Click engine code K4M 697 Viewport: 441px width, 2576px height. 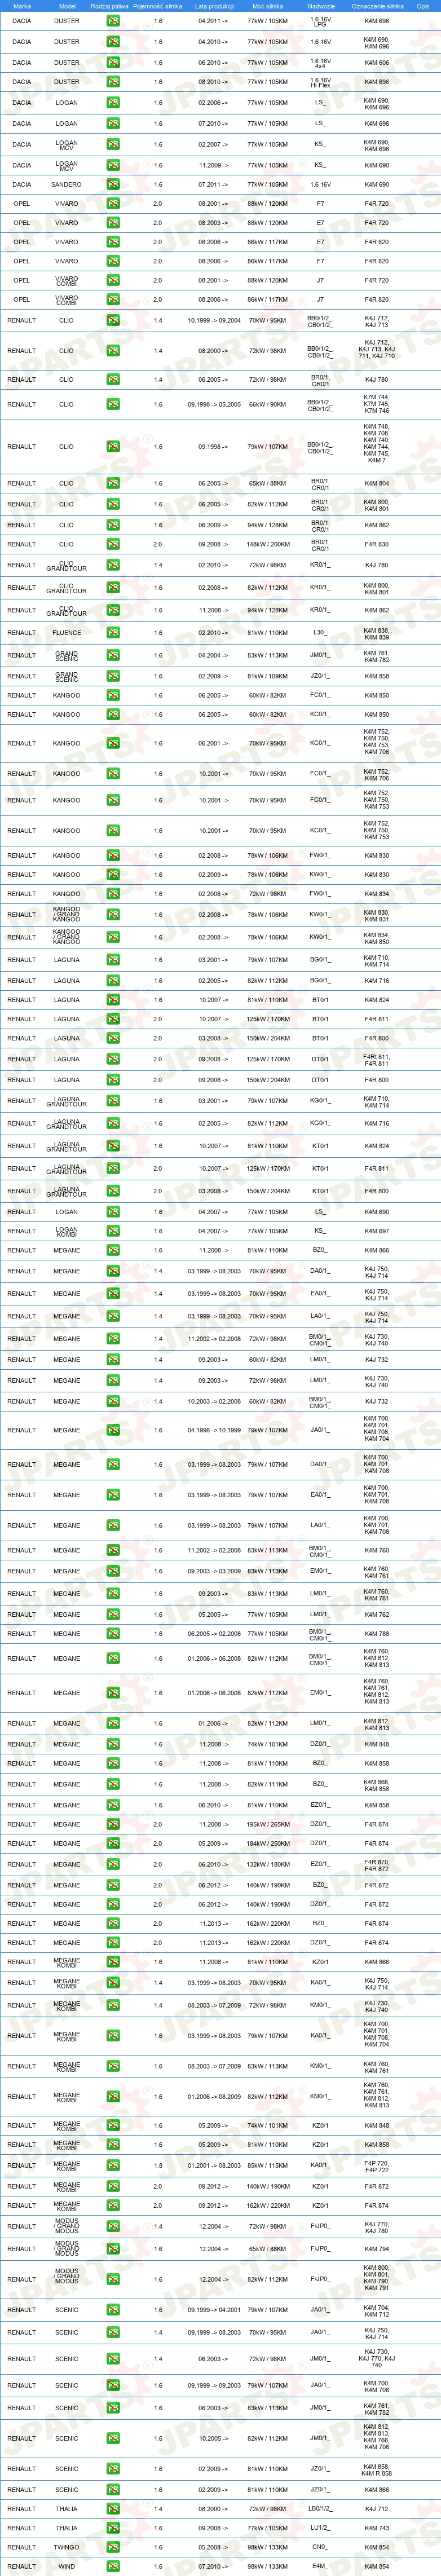click(x=377, y=1231)
